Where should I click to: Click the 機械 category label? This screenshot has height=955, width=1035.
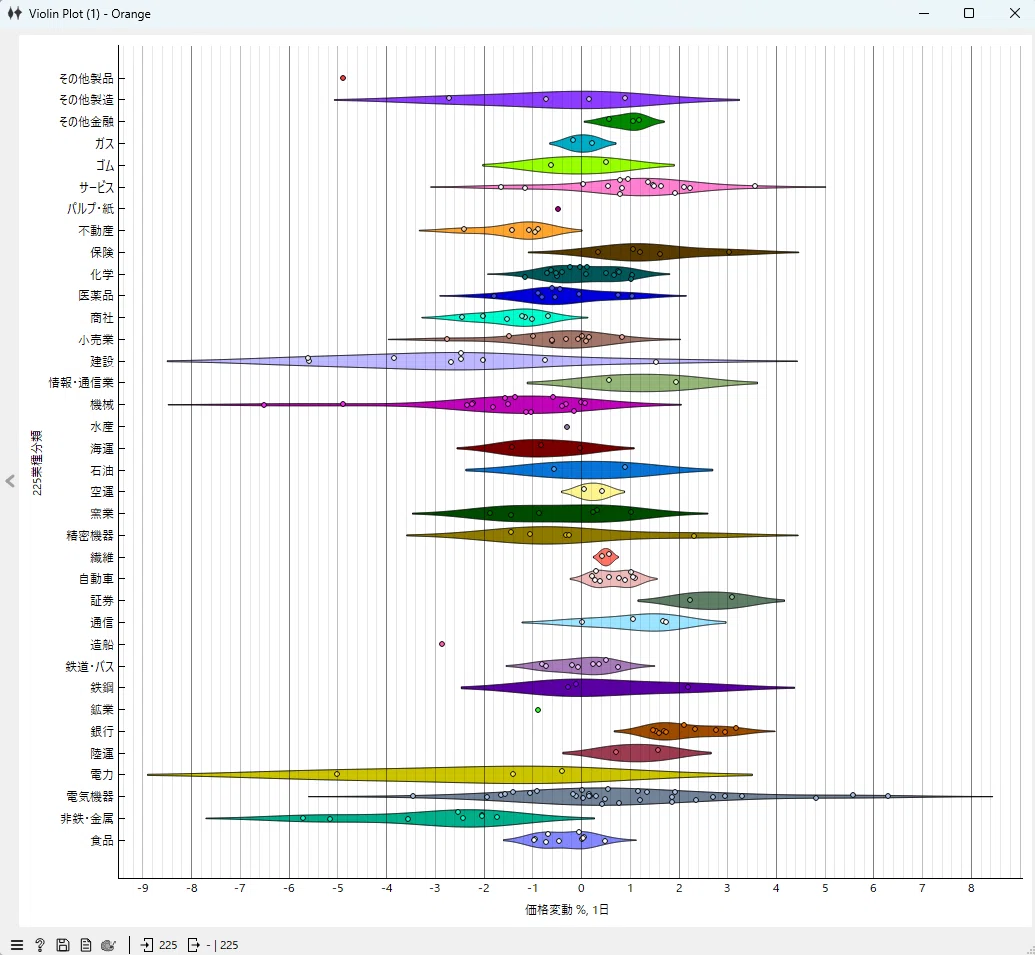pyautogui.click(x=102, y=405)
